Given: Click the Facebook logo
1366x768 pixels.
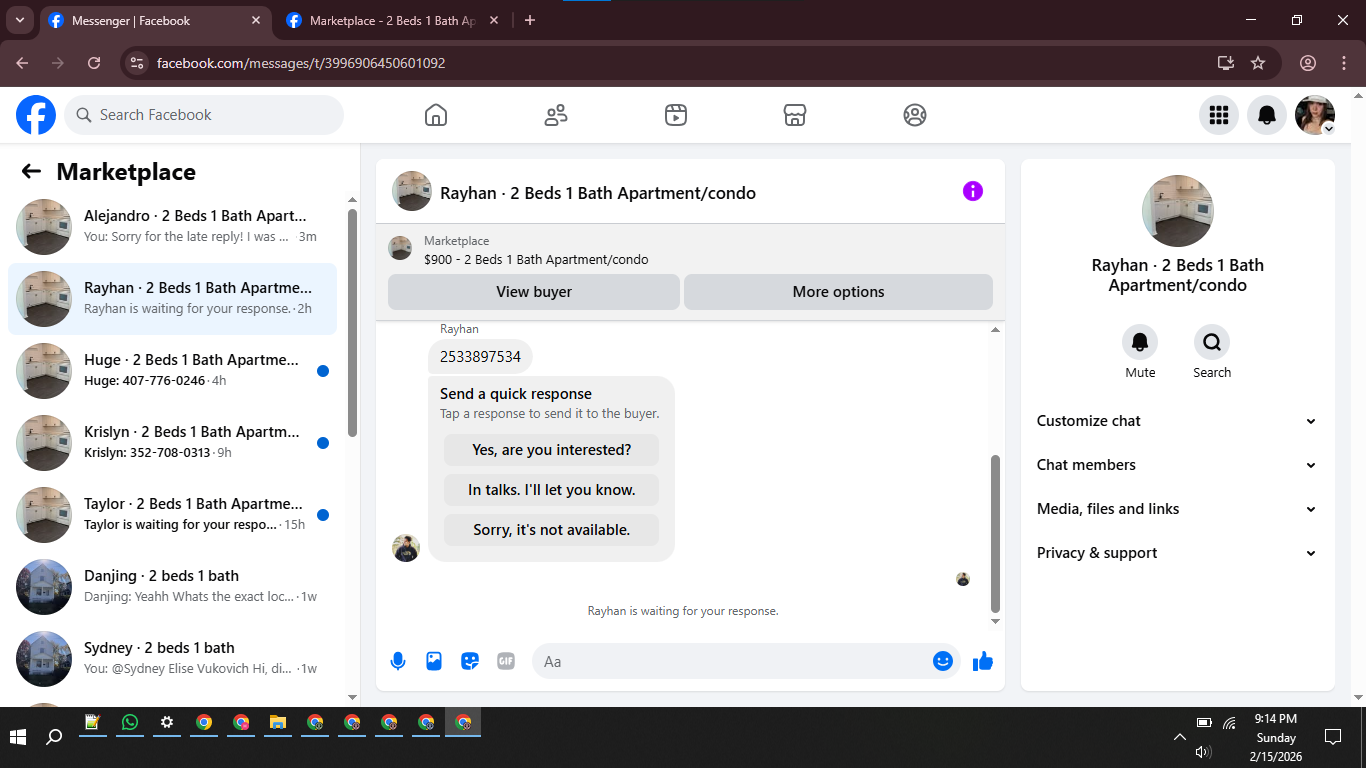Looking at the screenshot, I should point(36,115).
